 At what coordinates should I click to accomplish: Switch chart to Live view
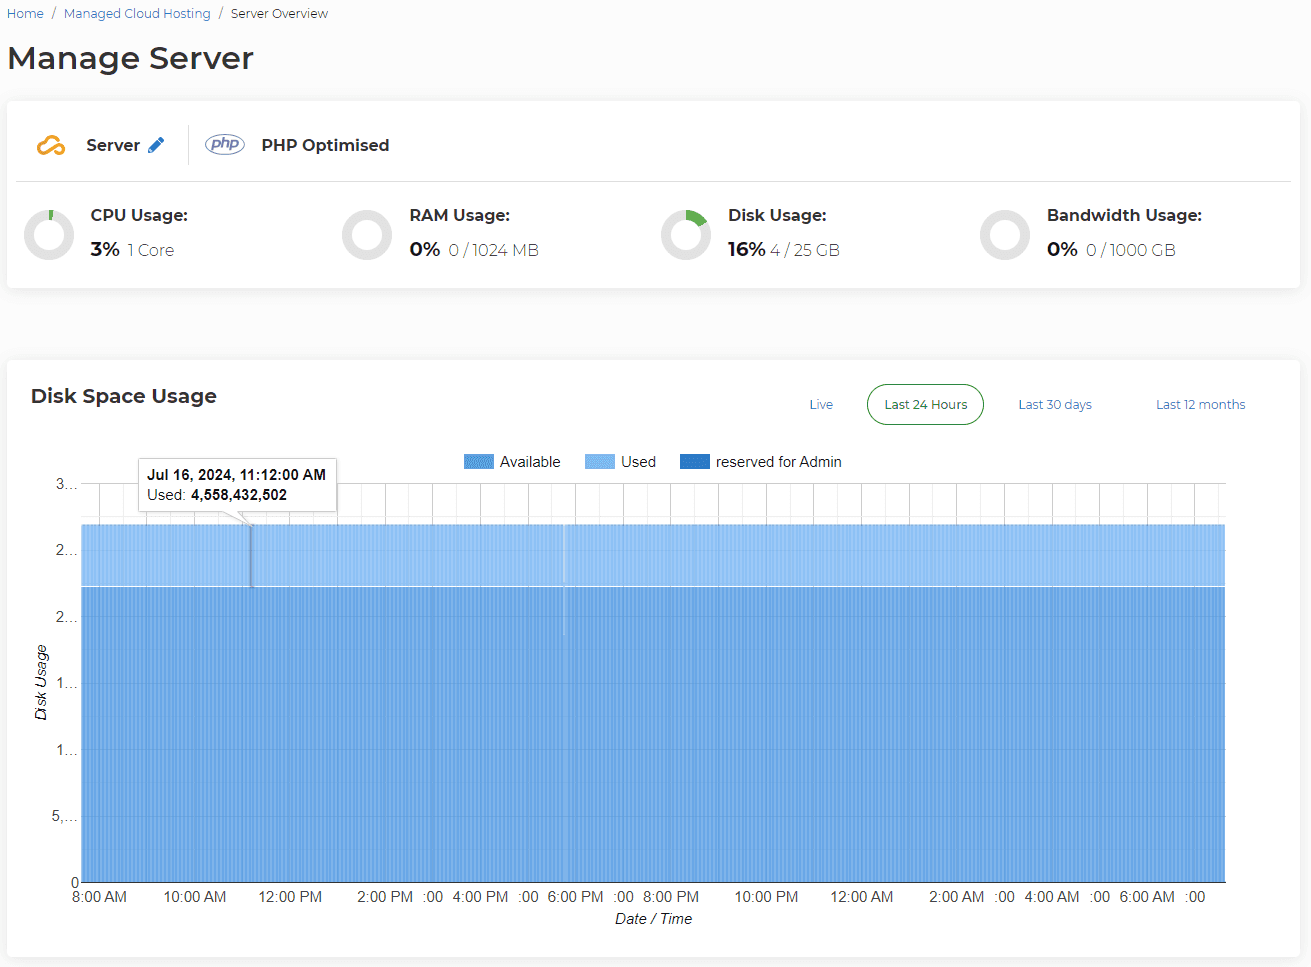click(821, 404)
